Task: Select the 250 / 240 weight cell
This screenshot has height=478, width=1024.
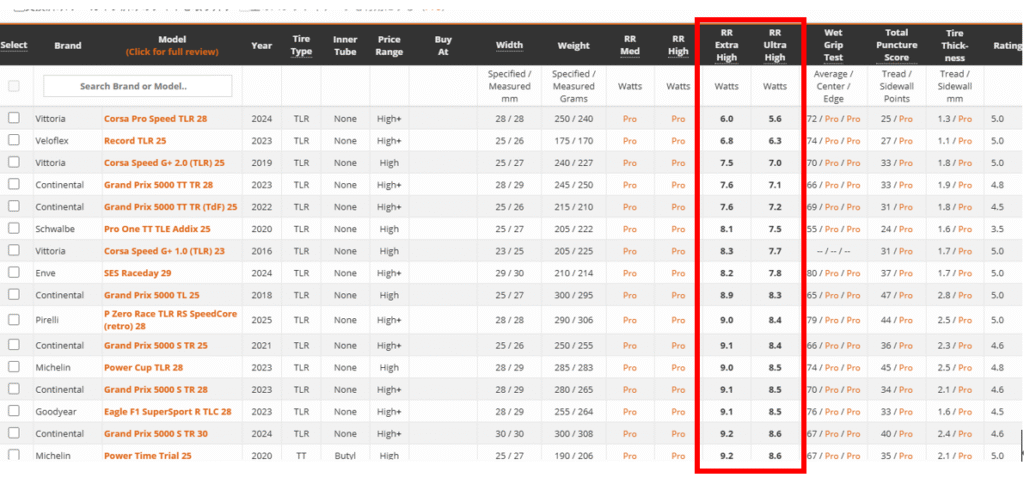Action: click(573, 119)
